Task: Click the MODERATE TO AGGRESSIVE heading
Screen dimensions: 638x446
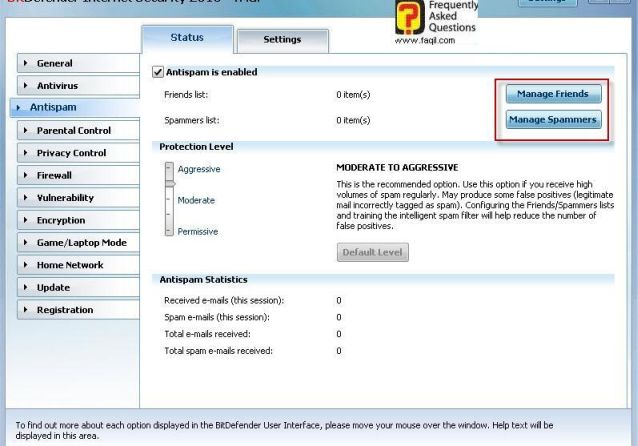Action: tap(397, 168)
